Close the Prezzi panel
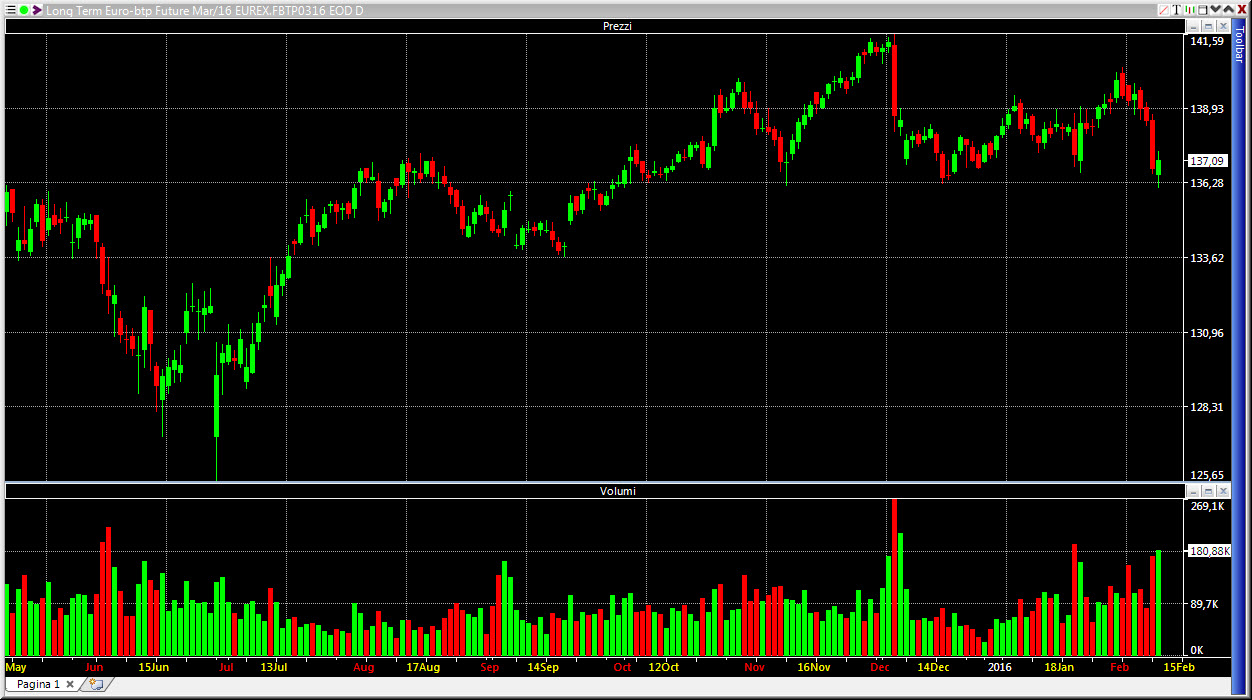1252x700 pixels. pos(1223,26)
